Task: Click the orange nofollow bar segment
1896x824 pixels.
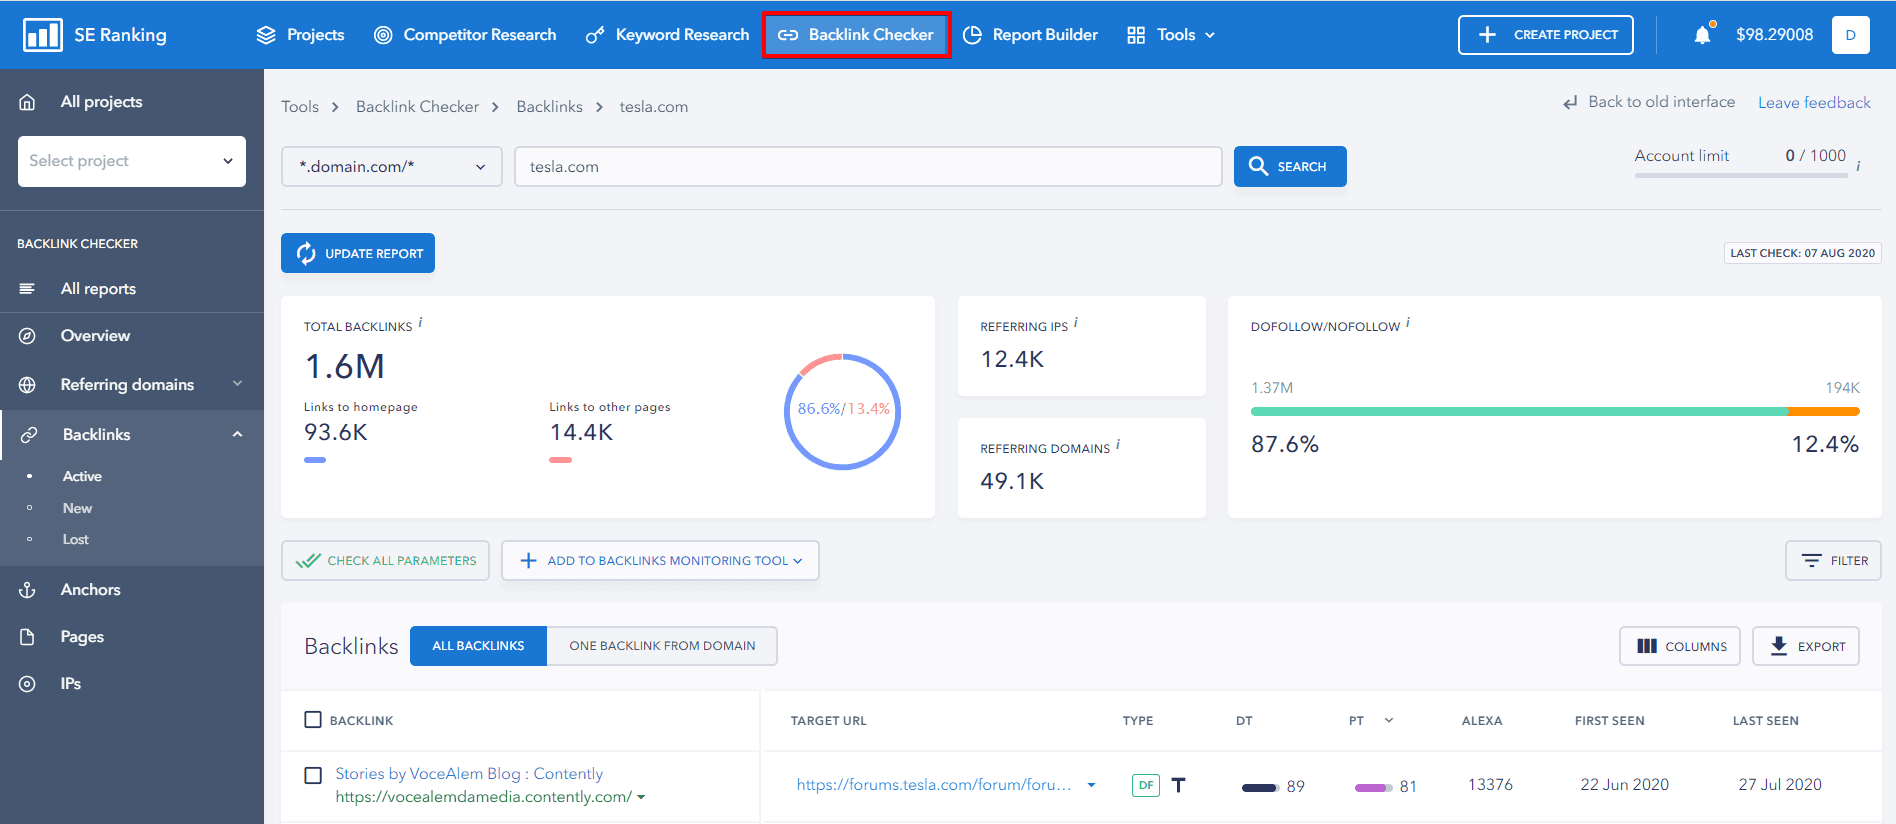Action: tap(1824, 411)
